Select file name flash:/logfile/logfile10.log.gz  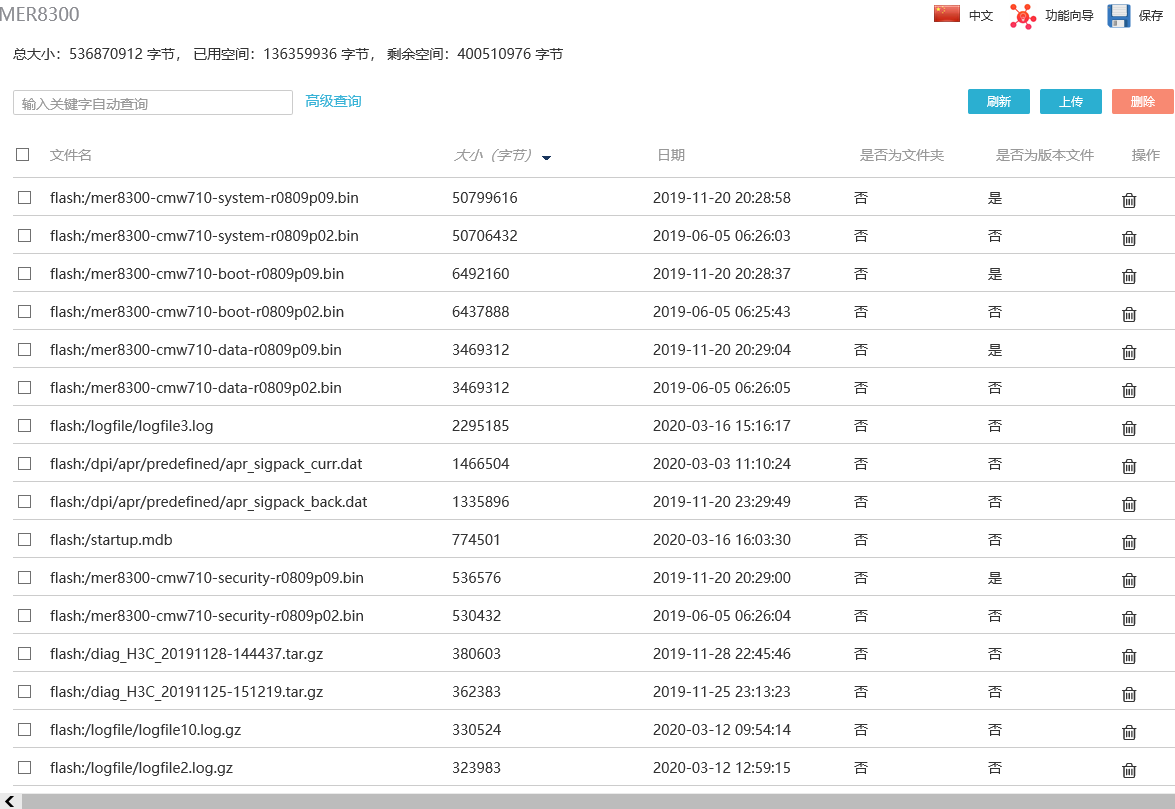coord(145,730)
